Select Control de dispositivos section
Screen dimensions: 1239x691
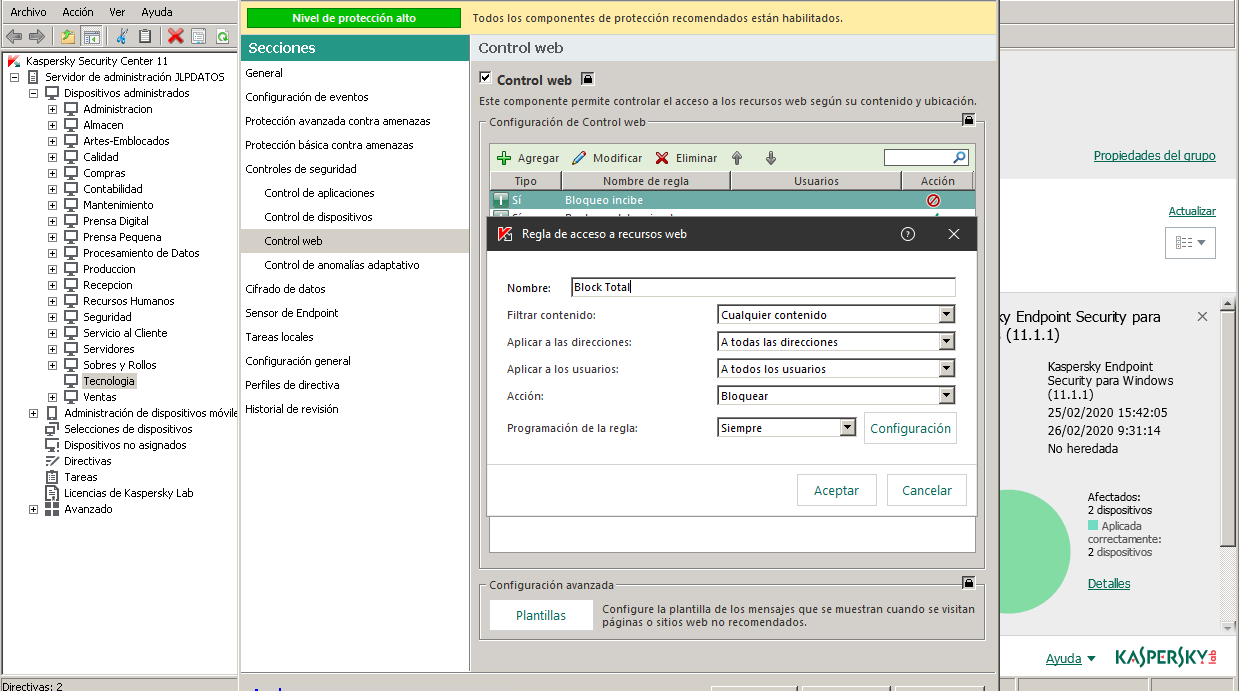coord(318,217)
